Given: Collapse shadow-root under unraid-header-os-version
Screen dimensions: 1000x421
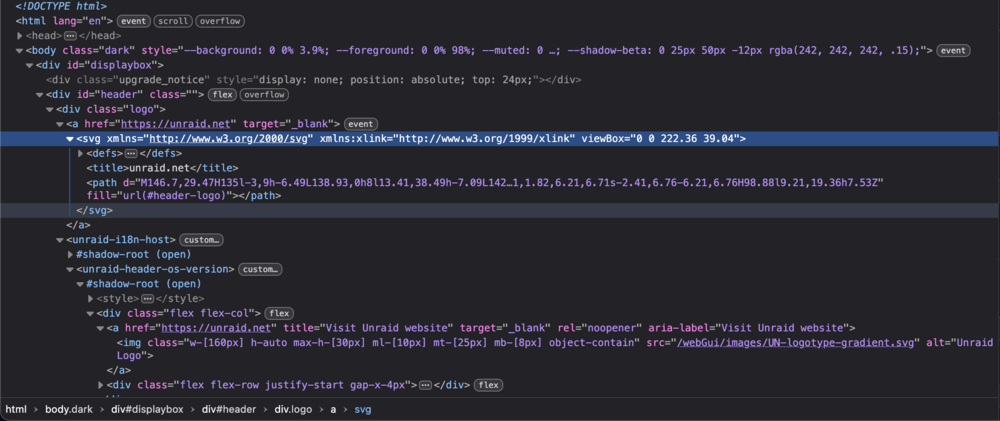Looking at the screenshot, I should pos(80,284).
